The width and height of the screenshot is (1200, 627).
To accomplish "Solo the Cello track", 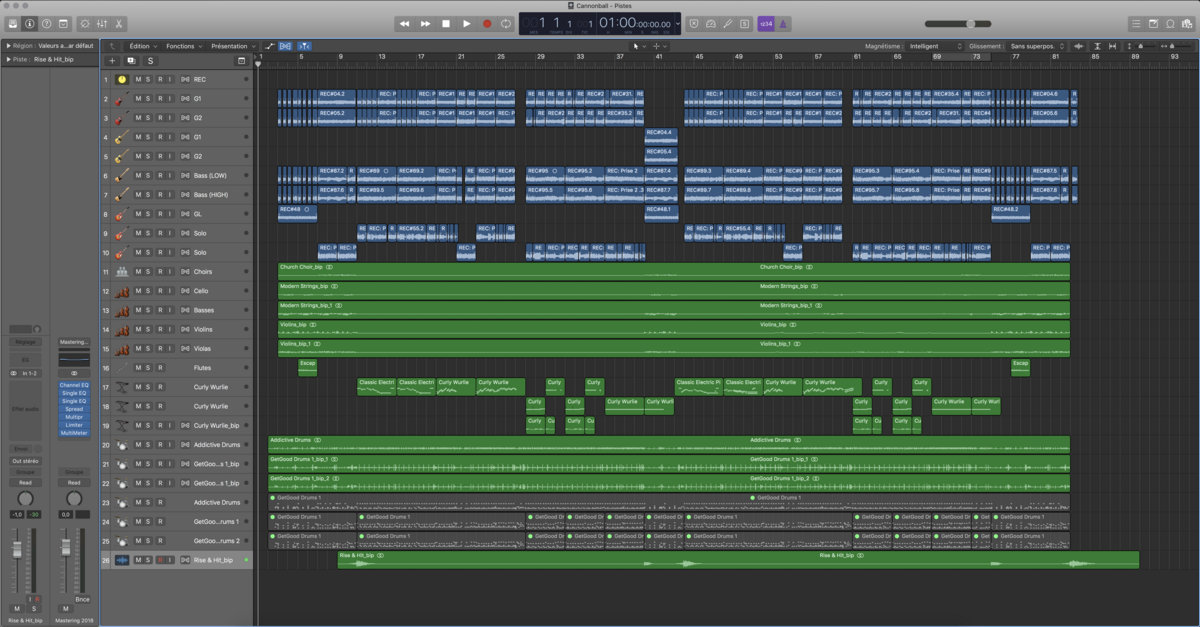I will pyautogui.click(x=148, y=291).
